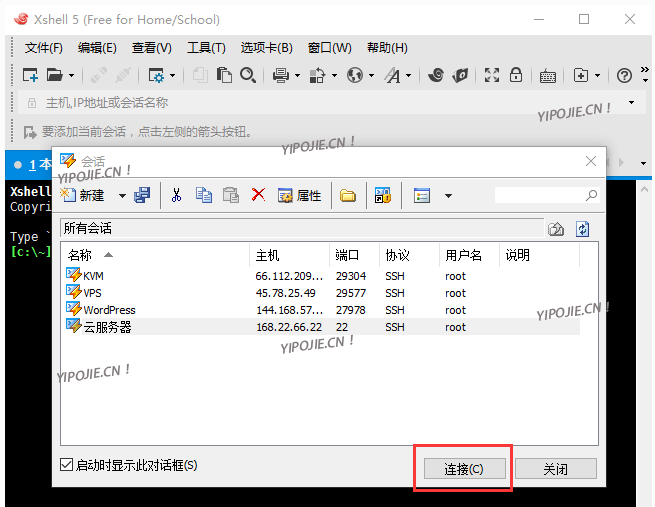Expand the Print dropdown arrow
The image size is (655, 507).
297,76
